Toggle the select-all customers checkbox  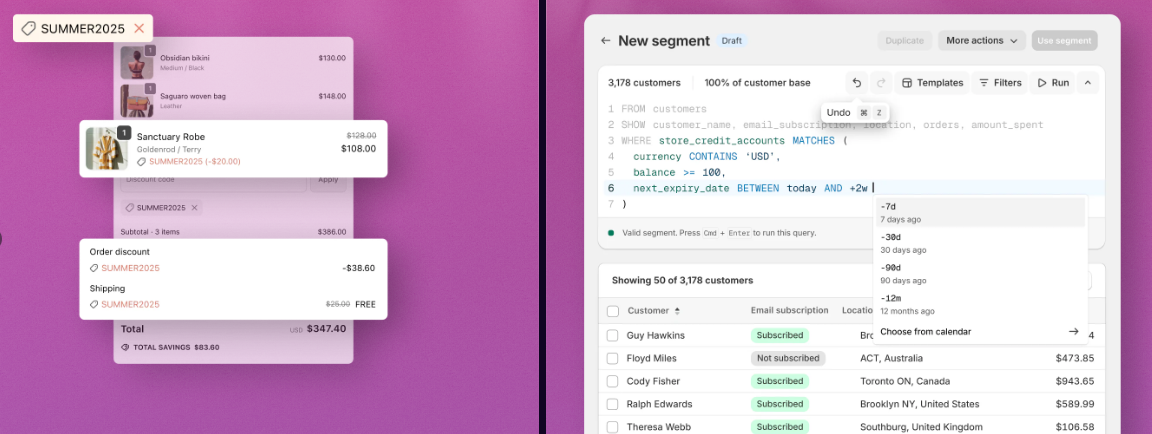pos(612,311)
